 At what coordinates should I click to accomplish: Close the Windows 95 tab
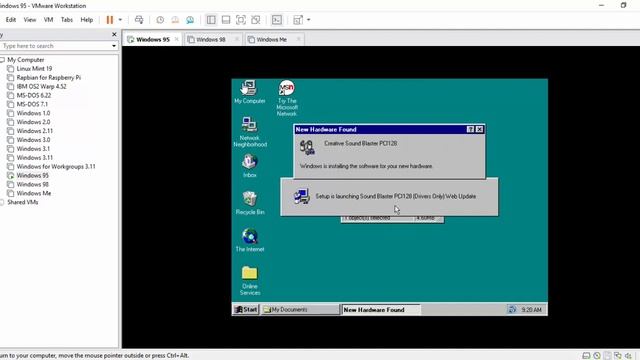point(177,39)
